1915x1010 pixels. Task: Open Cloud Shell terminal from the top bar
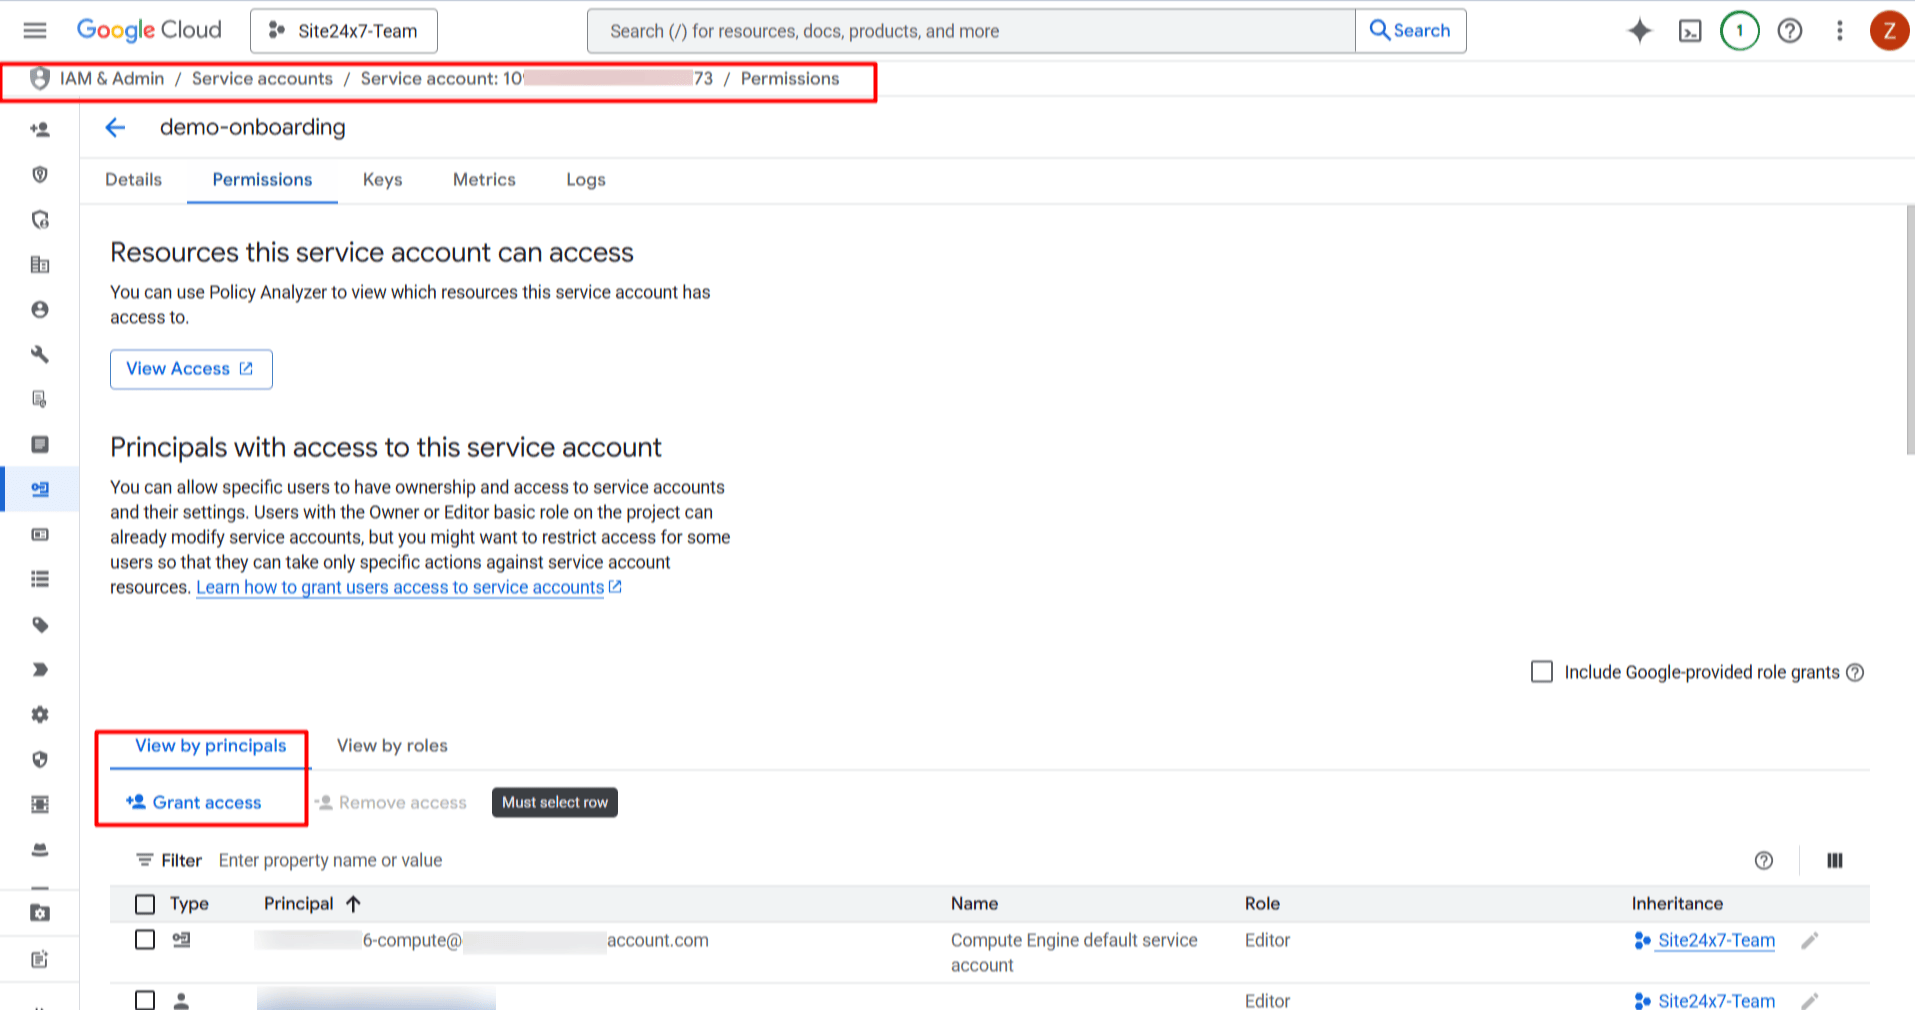click(x=1690, y=31)
